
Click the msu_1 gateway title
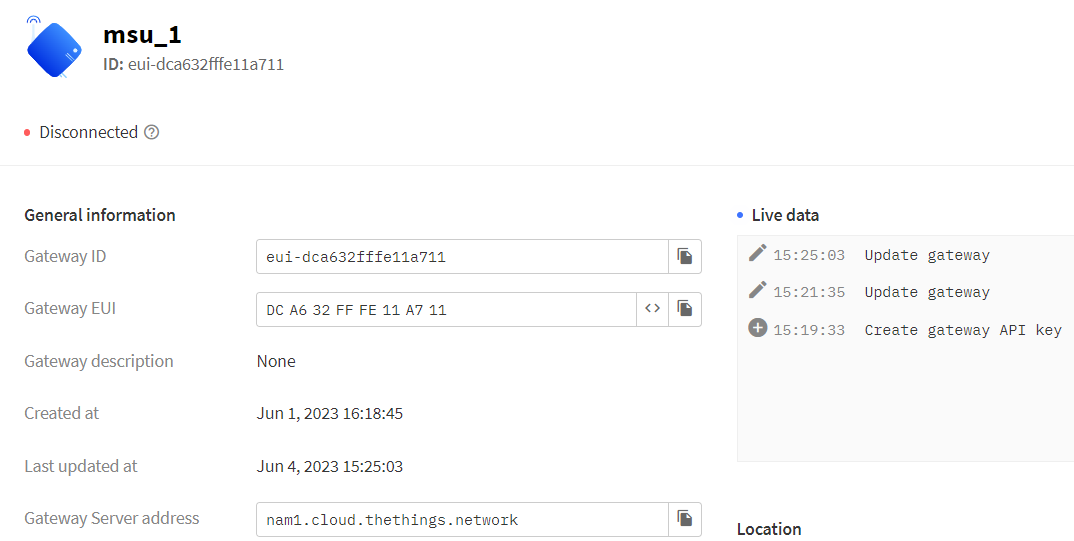[x=142, y=35]
